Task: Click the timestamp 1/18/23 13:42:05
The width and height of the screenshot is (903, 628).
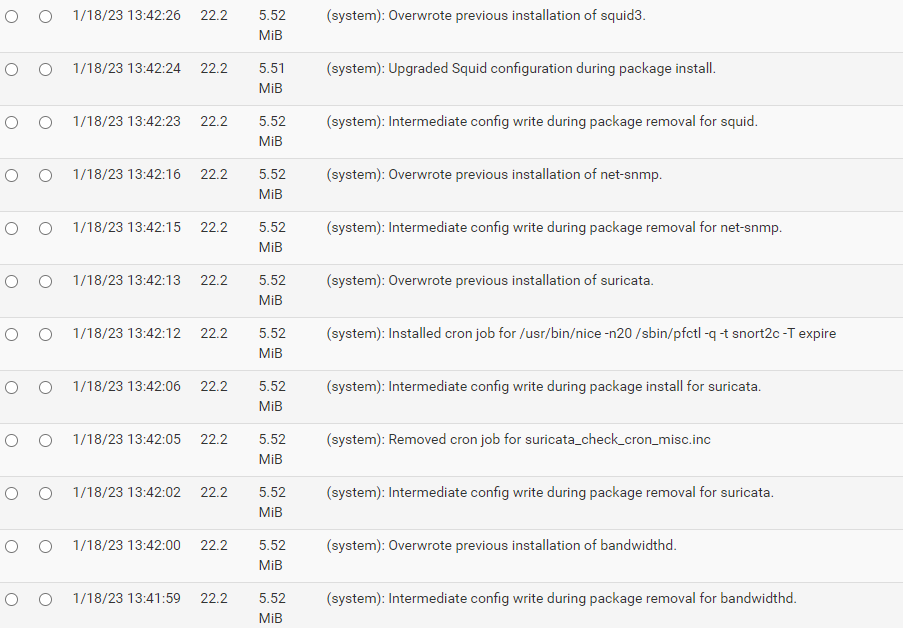Action: (127, 440)
